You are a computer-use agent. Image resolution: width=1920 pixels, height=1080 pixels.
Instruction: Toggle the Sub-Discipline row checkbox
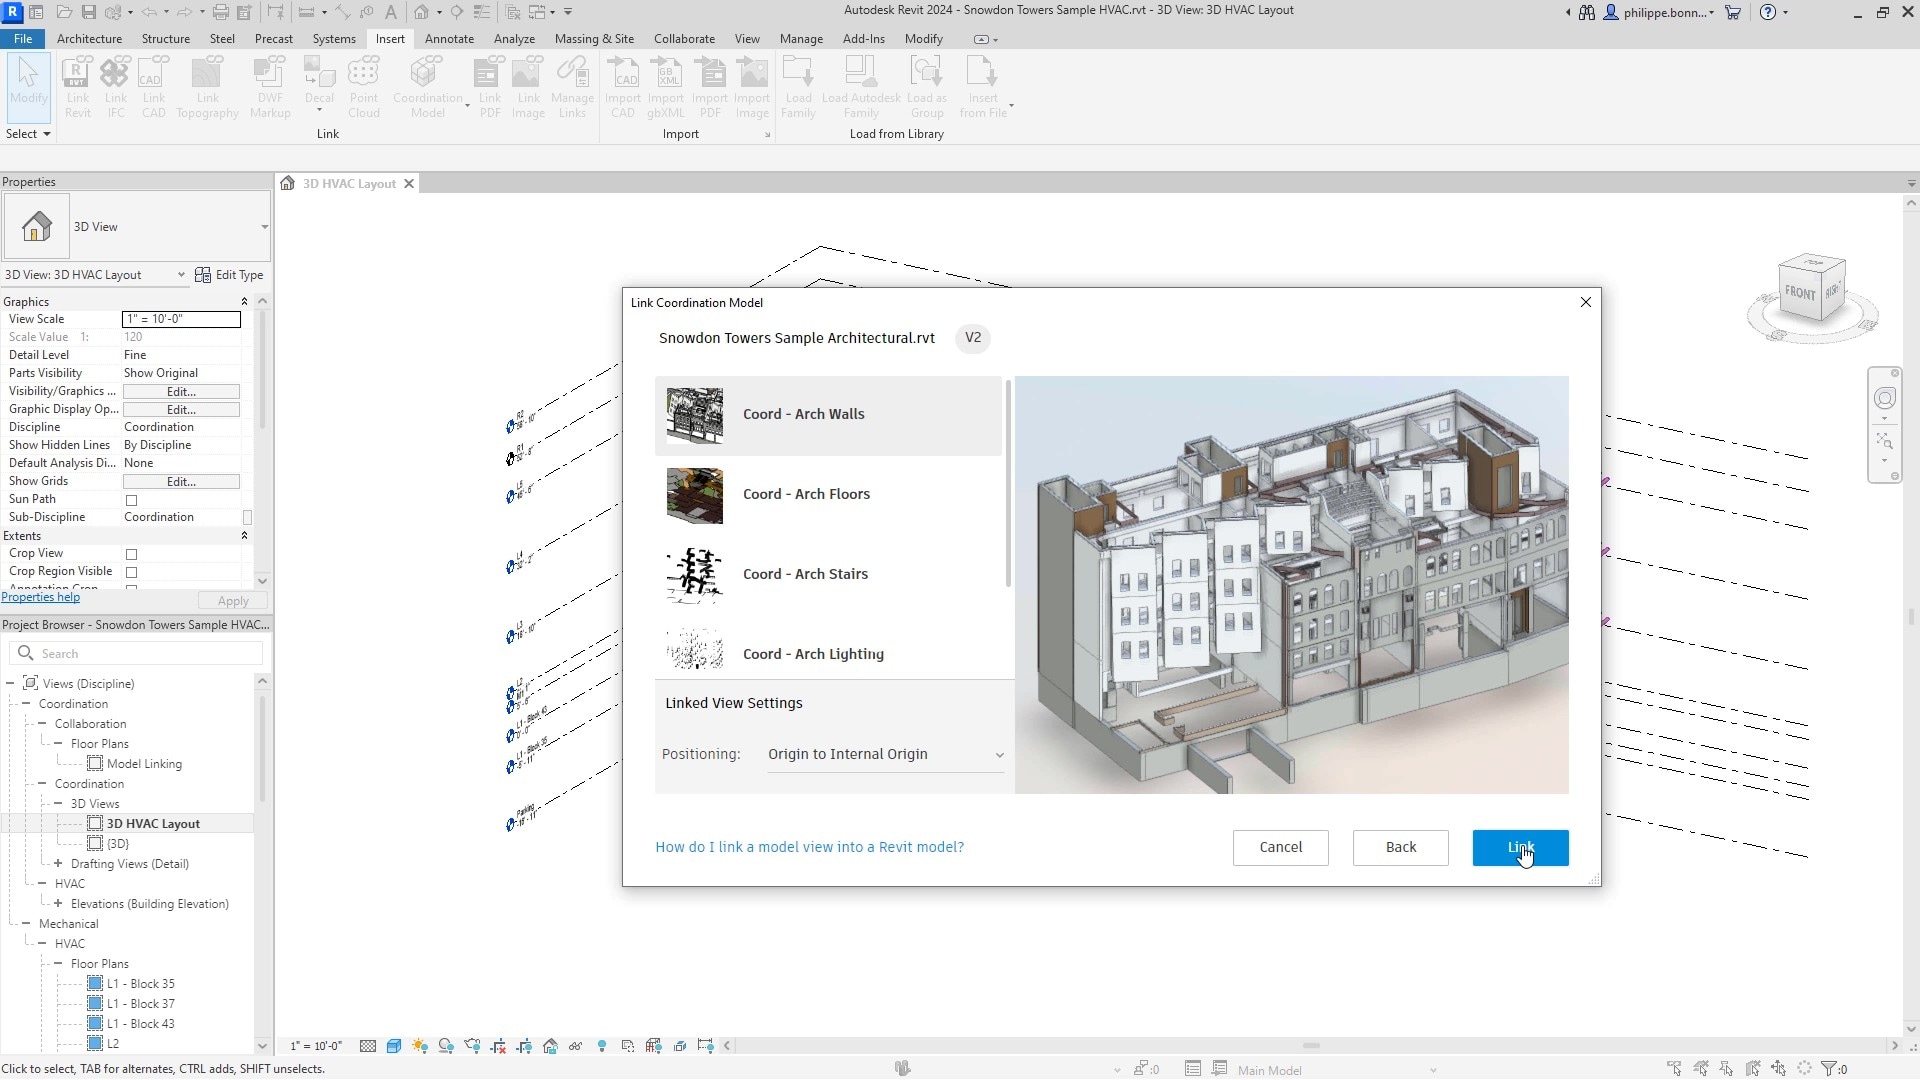tap(247, 518)
